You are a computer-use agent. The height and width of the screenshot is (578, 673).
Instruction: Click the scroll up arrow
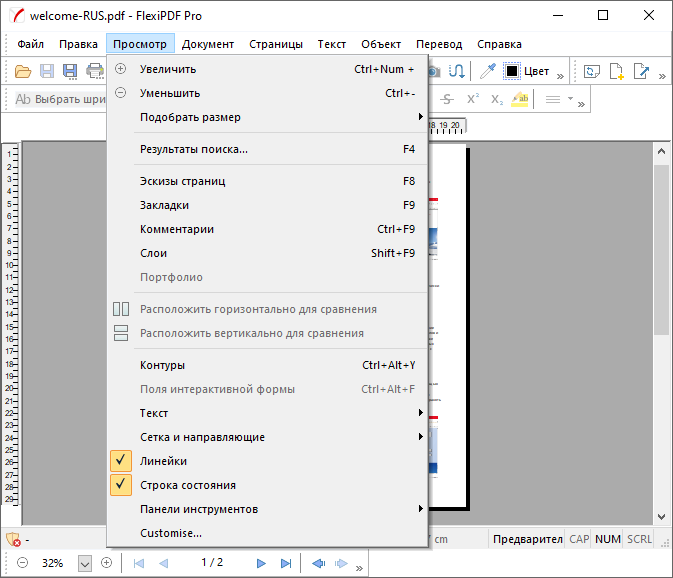coord(661,151)
